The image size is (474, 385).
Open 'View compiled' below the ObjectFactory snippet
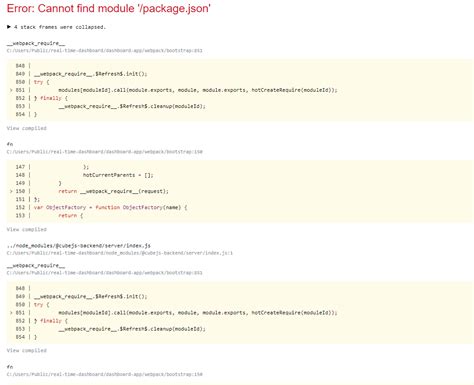pyautogui.click(x=27, y=229)
